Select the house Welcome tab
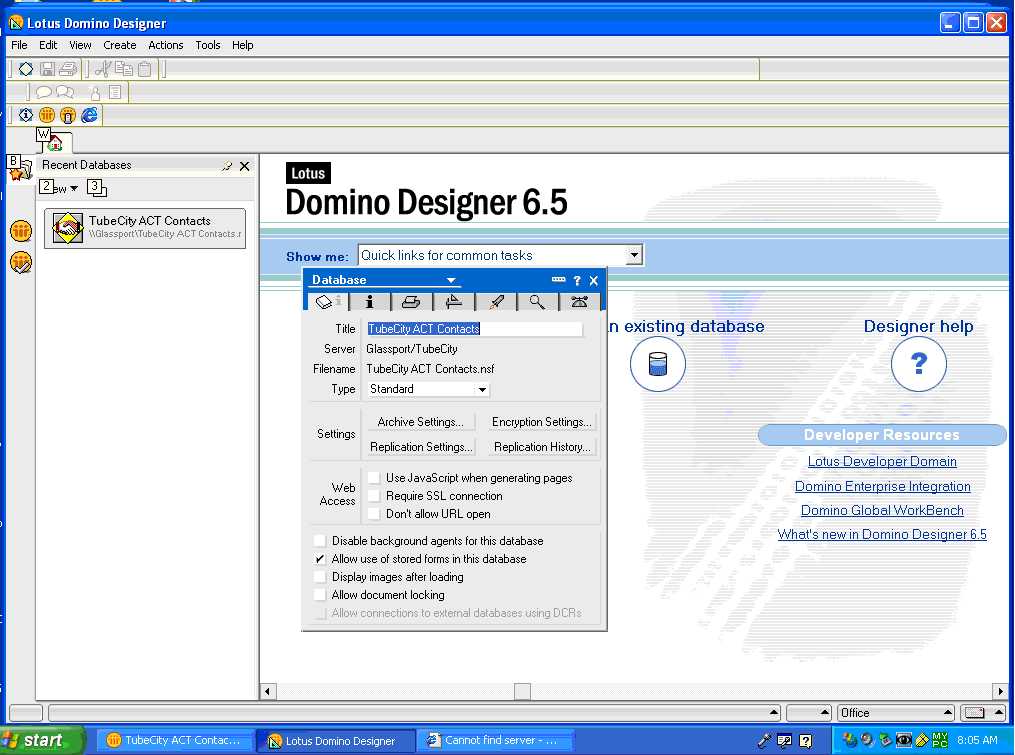The height and width of the screenshot is (755, 1015). [54, 142]
